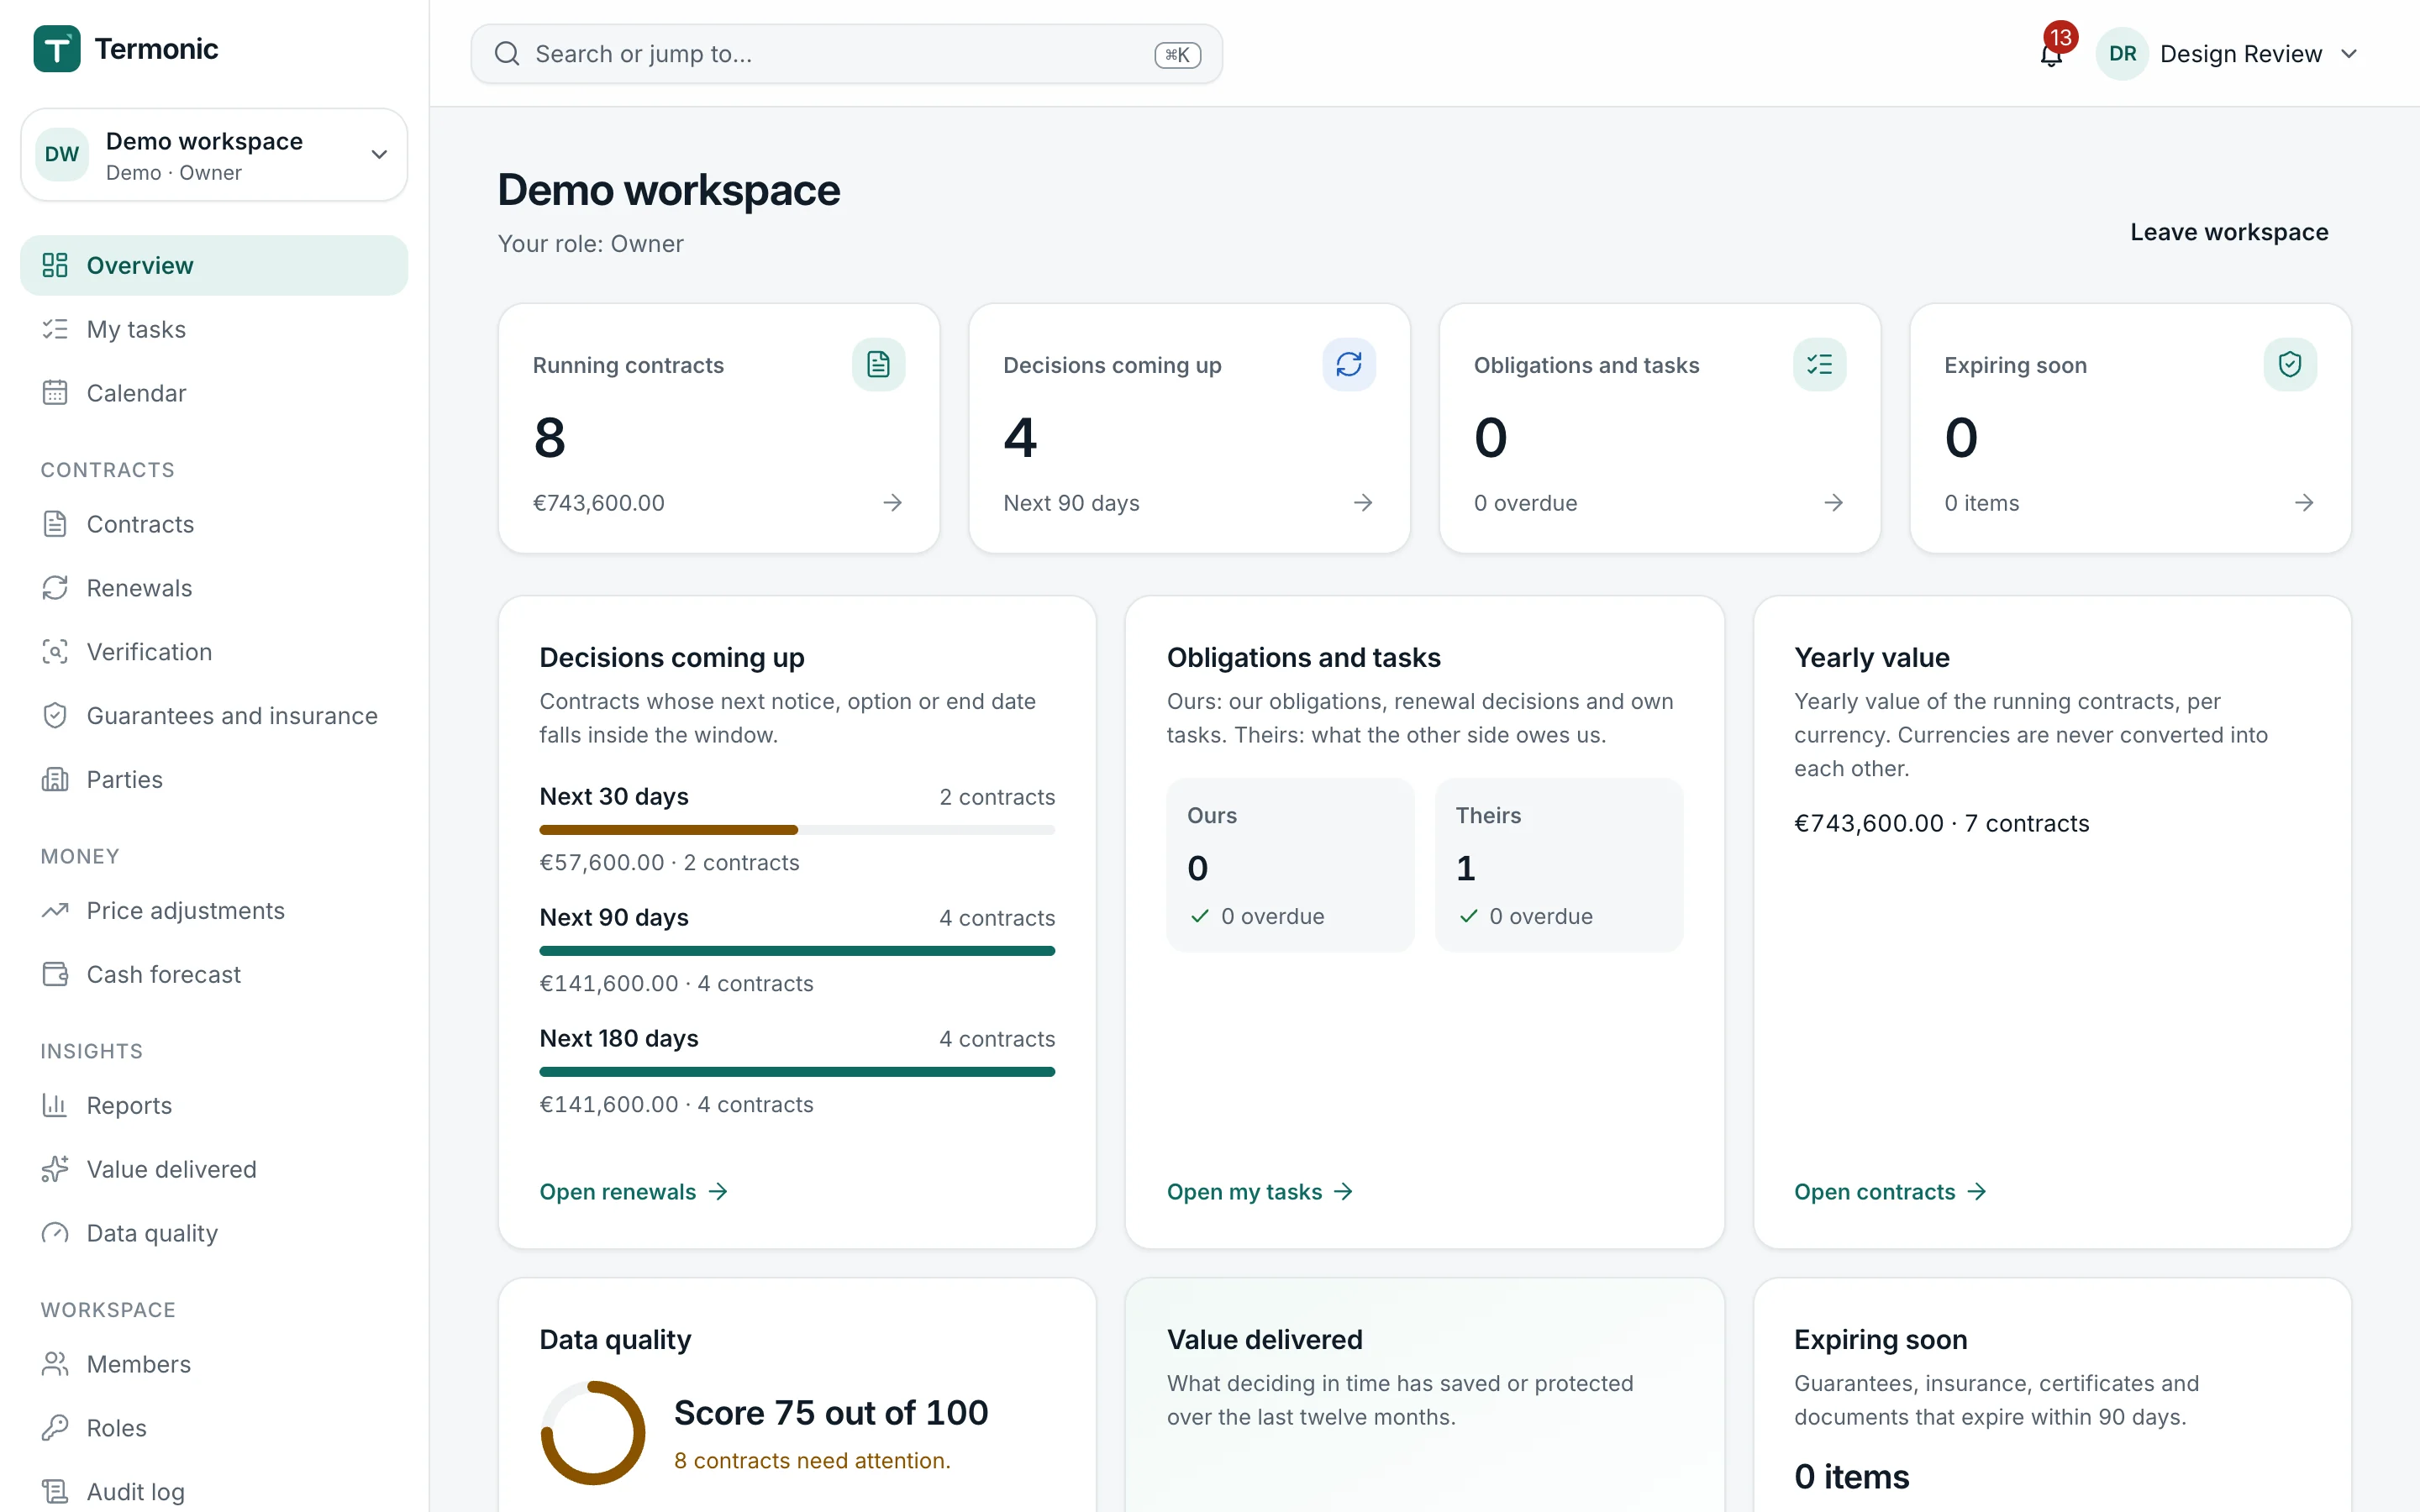2420x1512 pixels.
Task: Click the search magnifier icon
Action: pyautogui.click(x=507, y=54)
